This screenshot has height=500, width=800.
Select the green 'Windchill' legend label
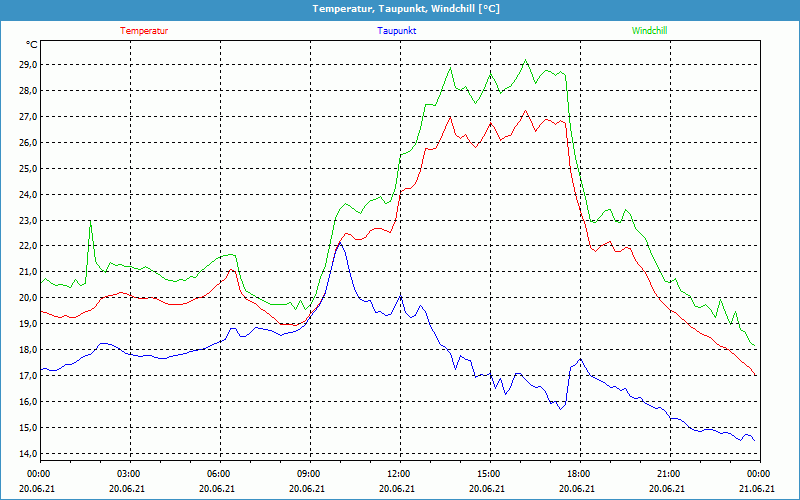(649, 31)
